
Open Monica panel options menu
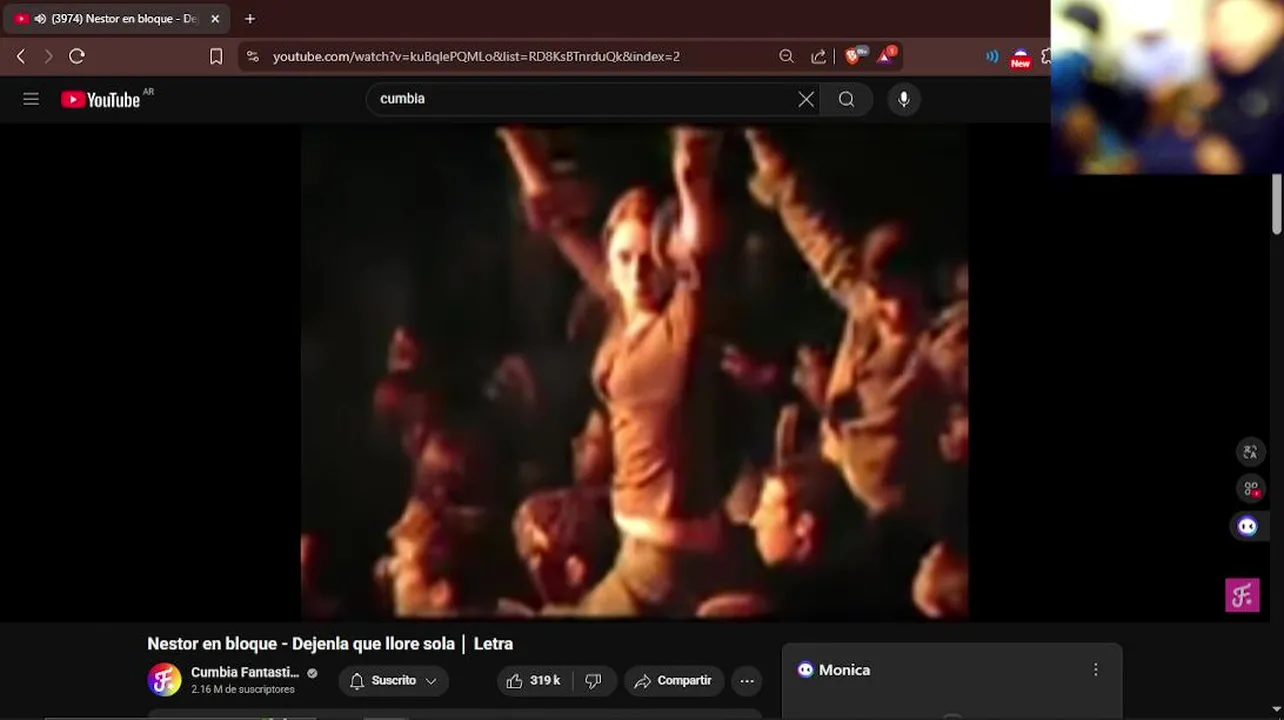[x=1096, y=670]
